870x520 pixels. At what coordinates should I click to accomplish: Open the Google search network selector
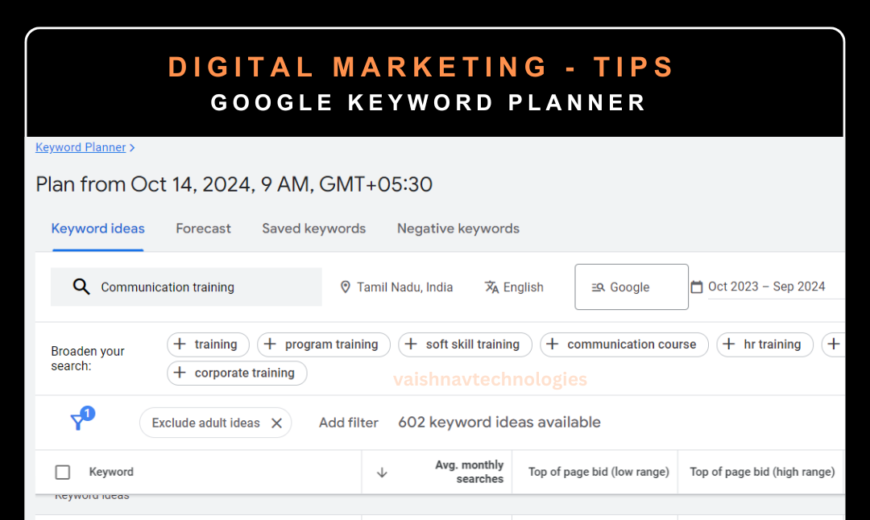pyautogui.click(x=631, y=287)
